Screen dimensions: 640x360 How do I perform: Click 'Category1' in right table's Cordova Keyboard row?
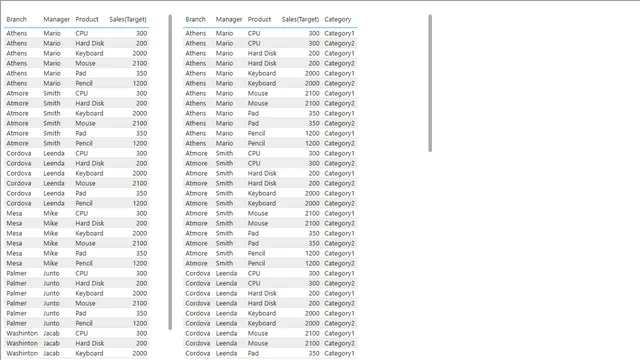pos(339,313)
